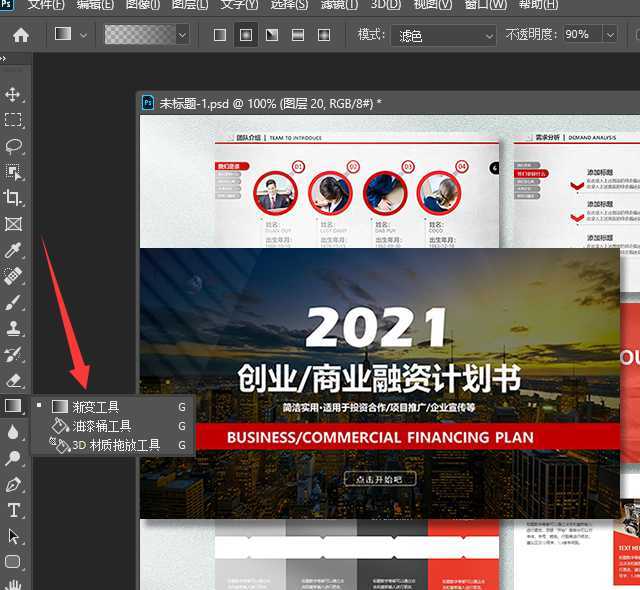The width and height of the screenshot is (640, 590).
Task: Choose Linear Gradient style
Action: coord(220,35)
